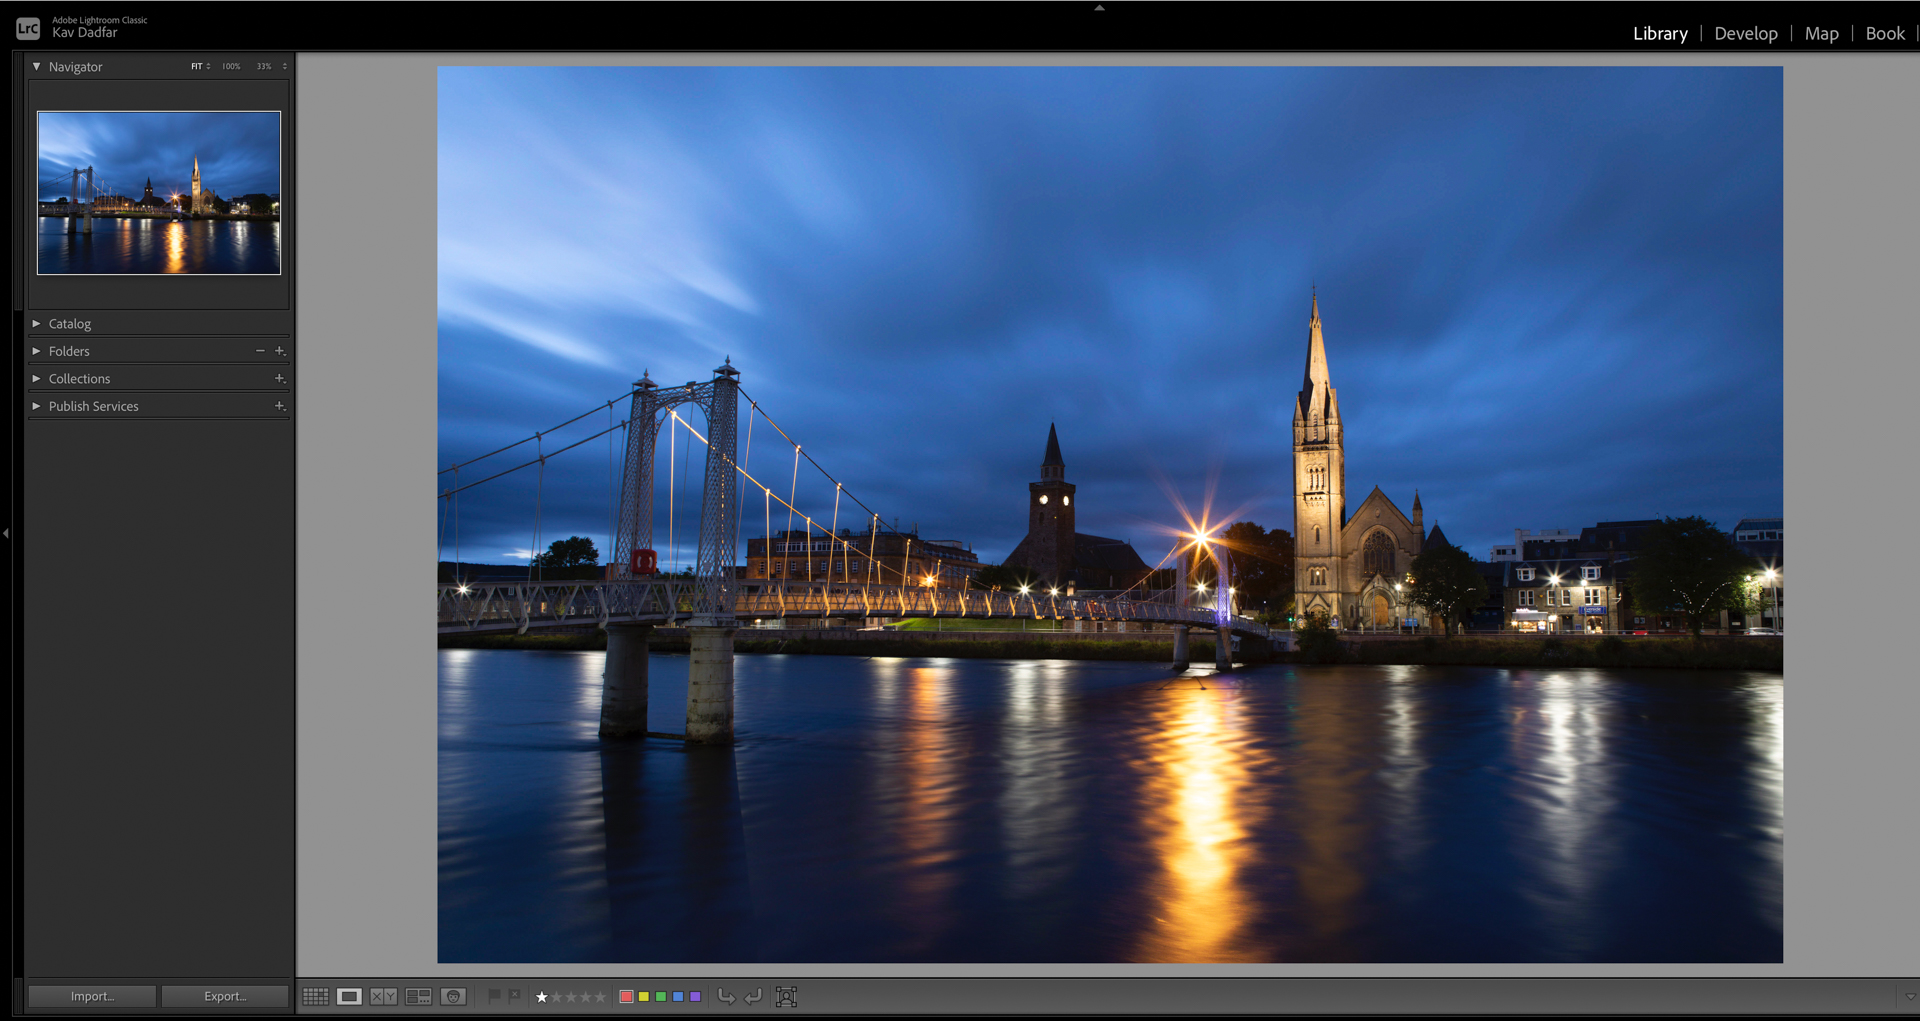Click the Import button
The height and width of the screenshot is (1021, 1920).
pos(91,996)
